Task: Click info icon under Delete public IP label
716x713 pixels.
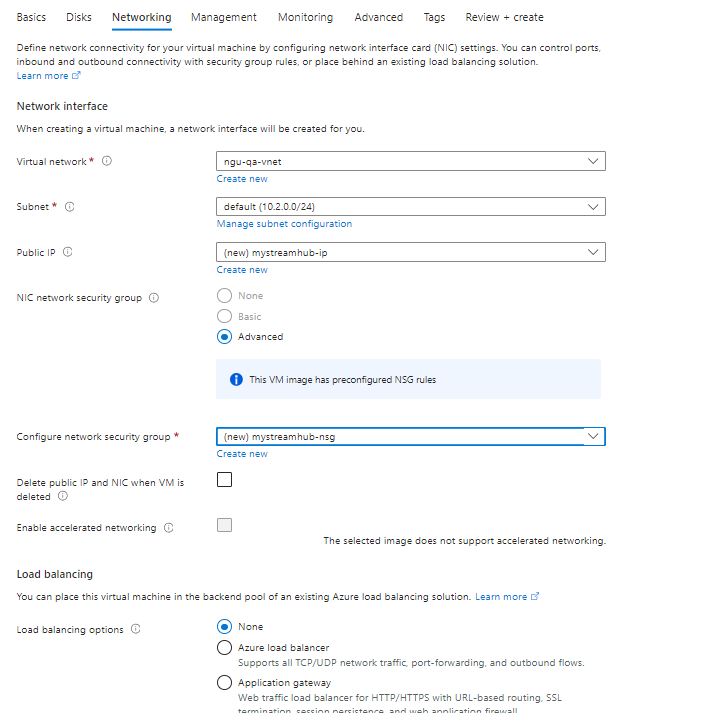Action: [x=63, y=496]
